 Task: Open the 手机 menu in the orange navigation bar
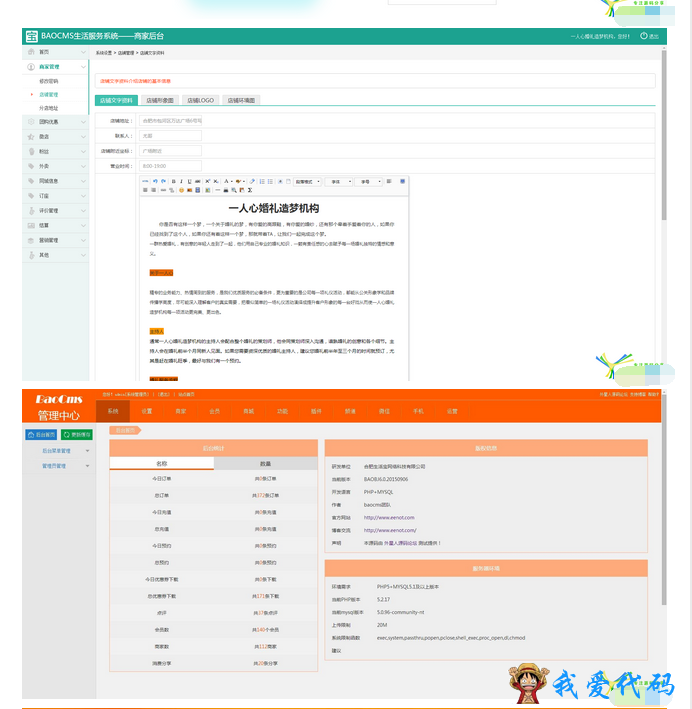tap(418, 411)
